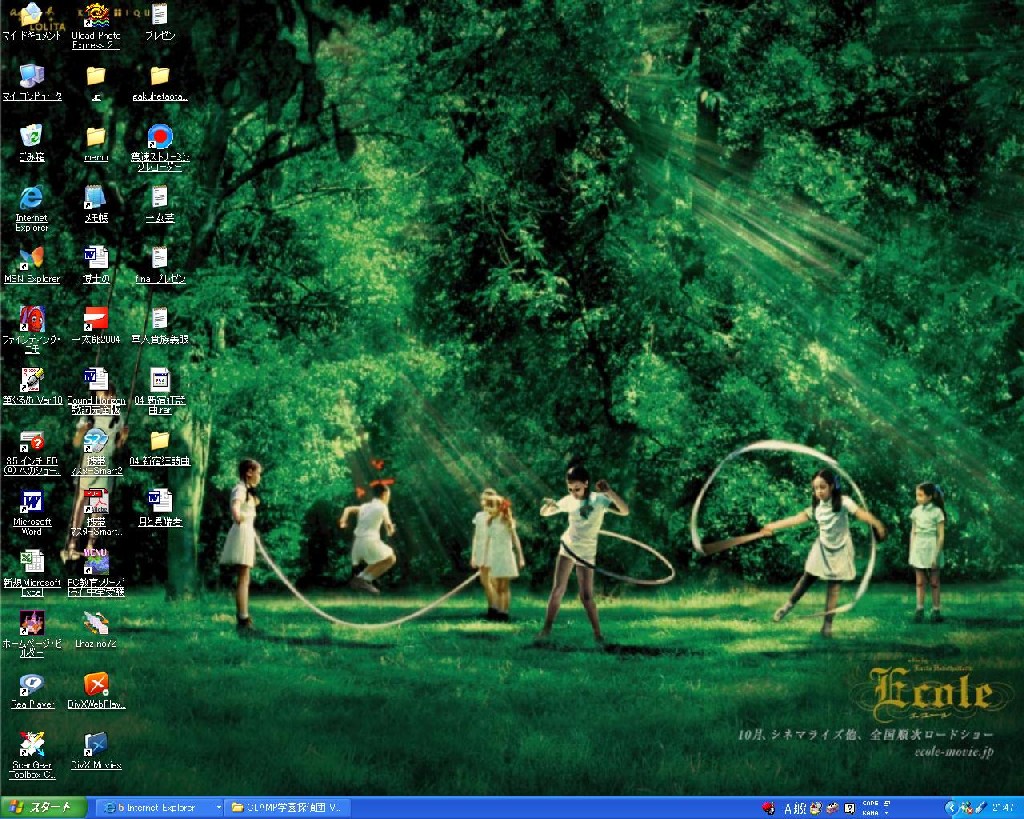The height and width of the screenshot is (819, 1024).
Task: Launch the Finding Nemo game icon
Action: click(31, 330)
